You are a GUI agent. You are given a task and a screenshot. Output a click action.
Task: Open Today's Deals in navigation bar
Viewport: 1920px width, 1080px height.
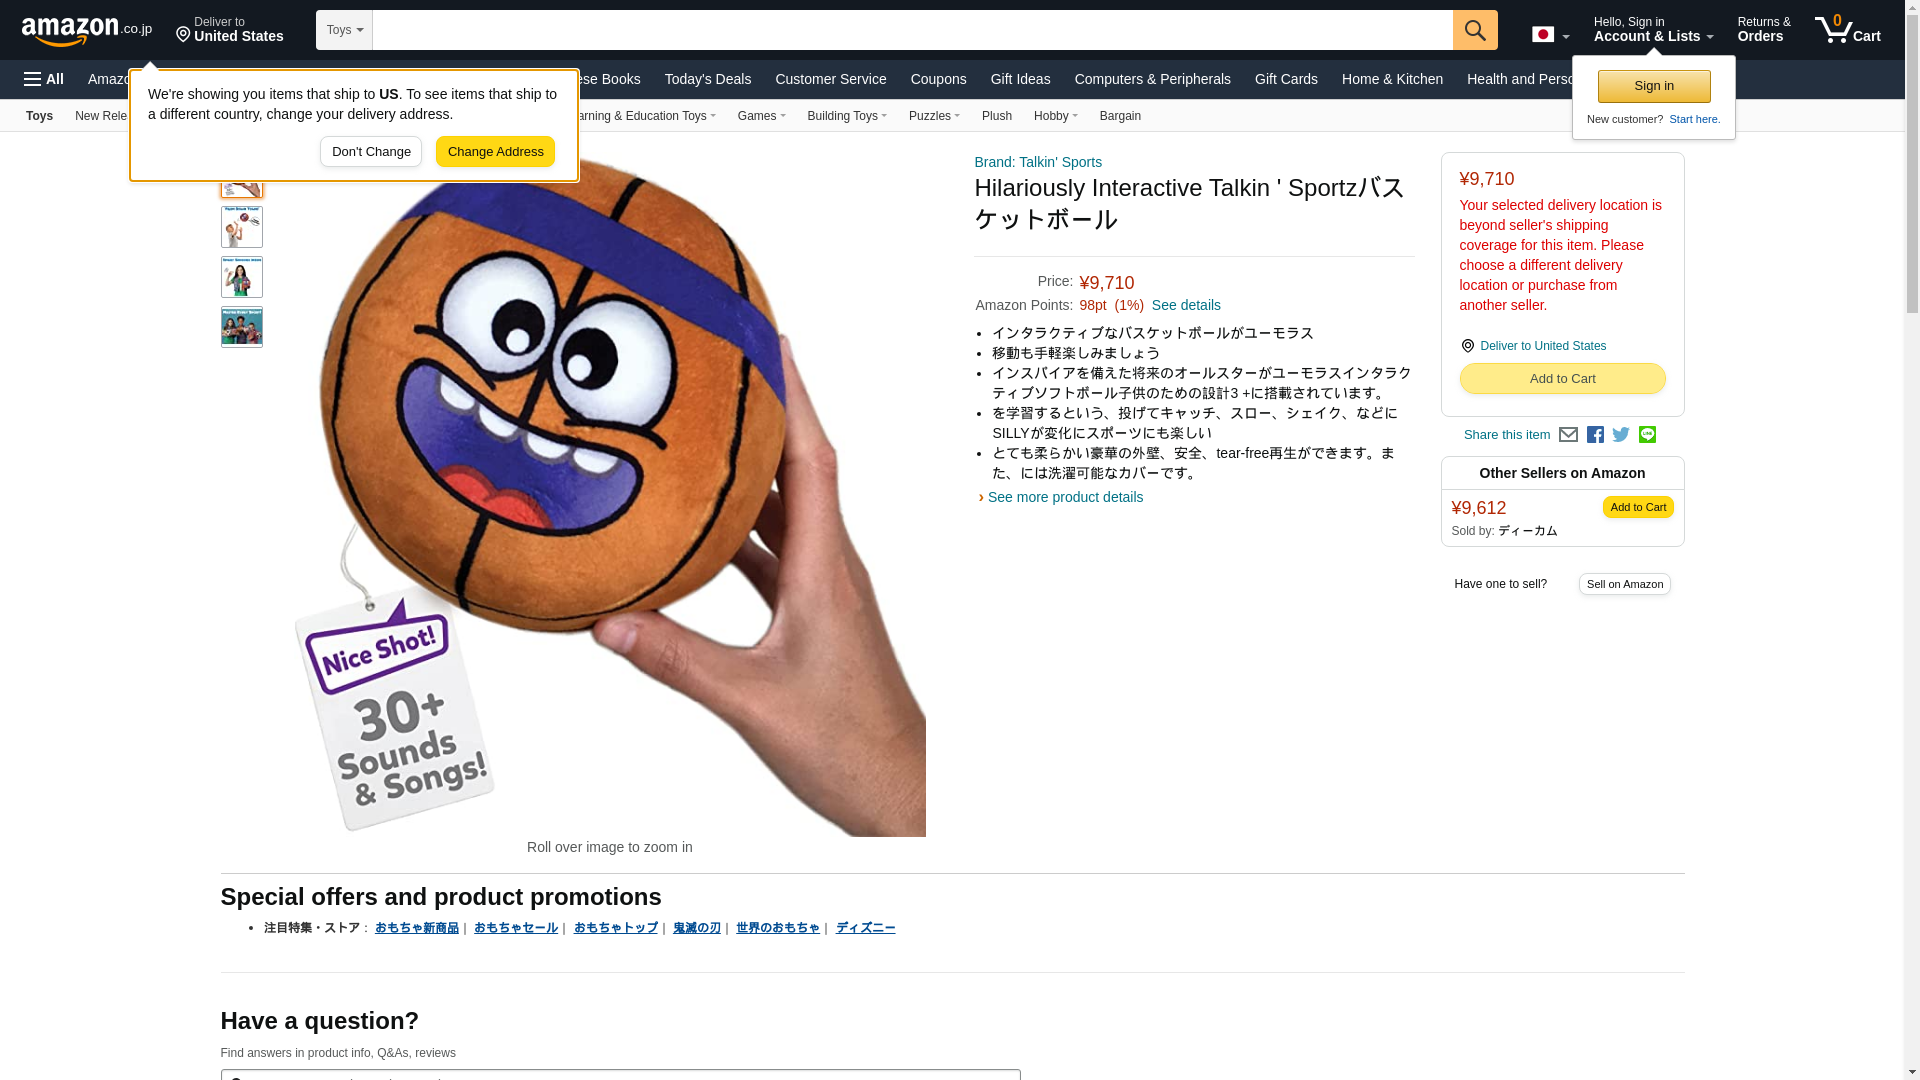708,79
